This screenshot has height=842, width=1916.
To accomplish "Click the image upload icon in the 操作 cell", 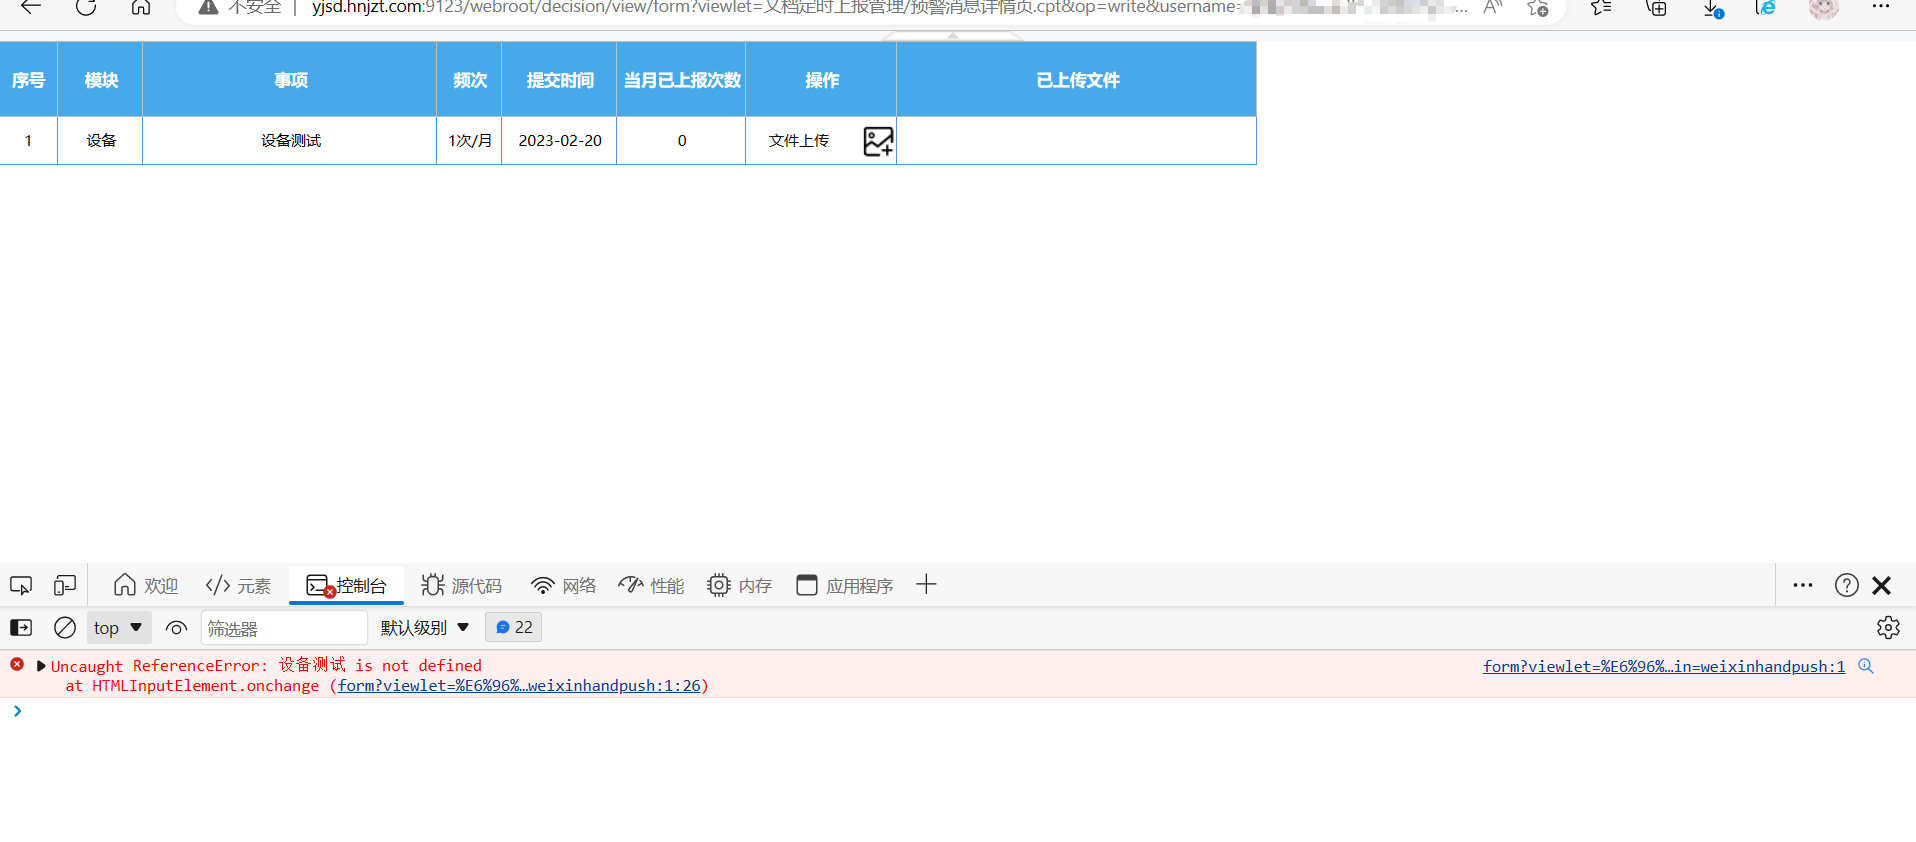I will (878, 141).
